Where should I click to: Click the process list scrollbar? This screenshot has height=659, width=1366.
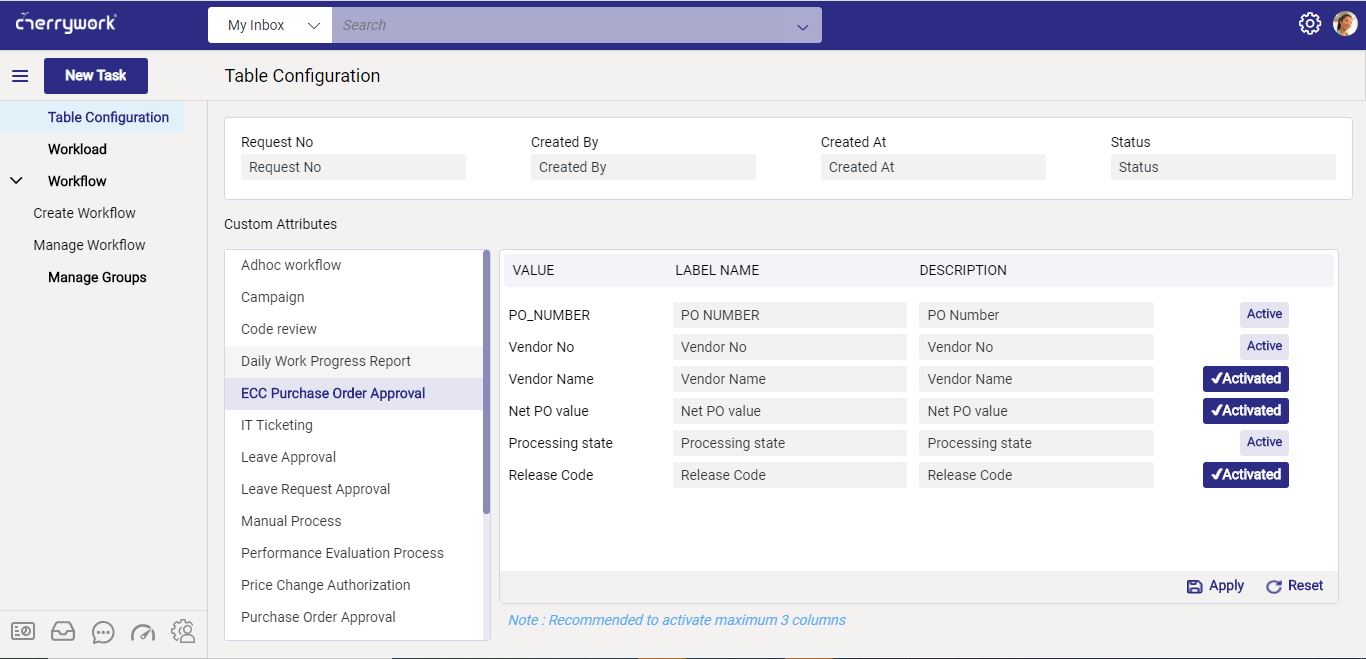point(487,382)
